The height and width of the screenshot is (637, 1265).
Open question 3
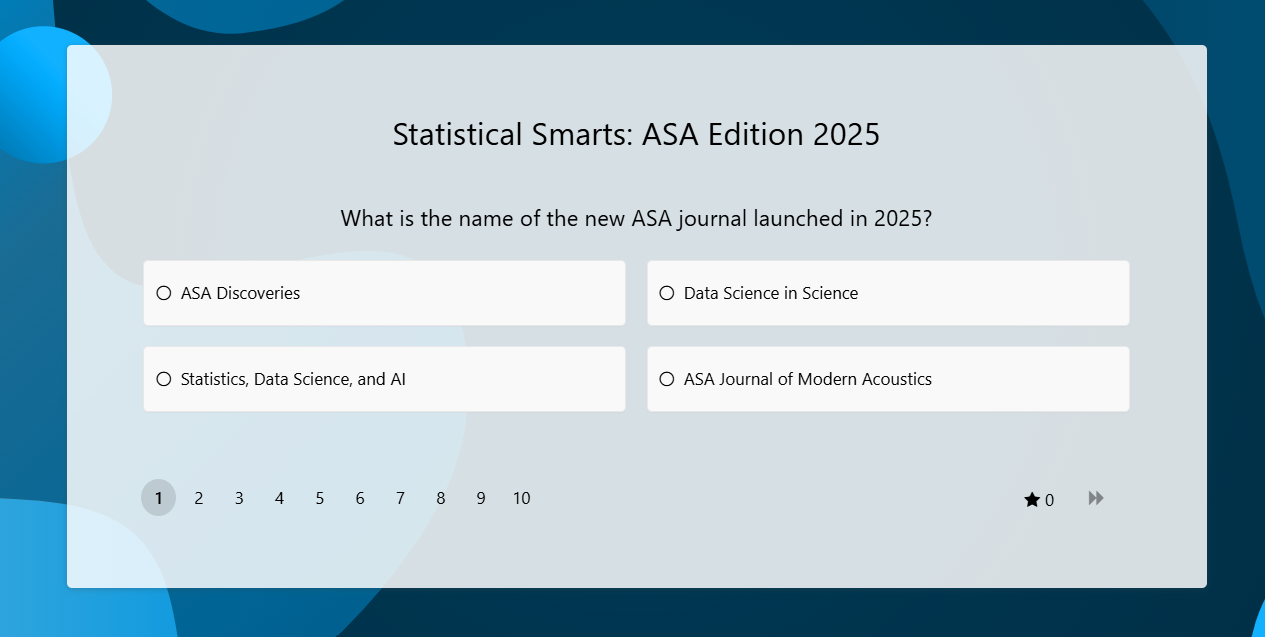[x=239, y=498]
